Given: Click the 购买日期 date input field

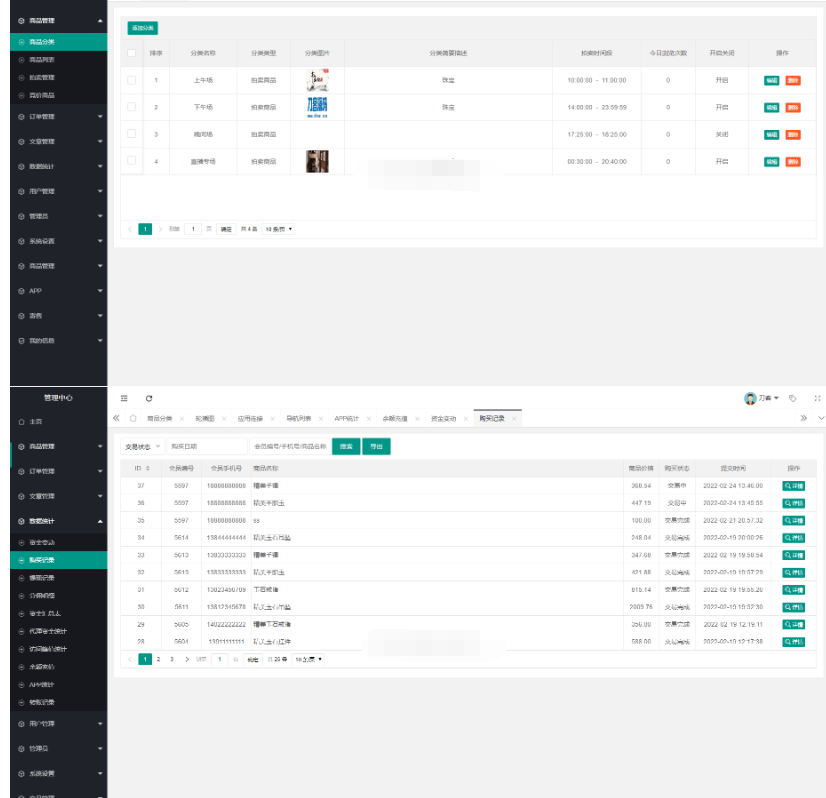Looking at the screenshot, I should [206, 446].
